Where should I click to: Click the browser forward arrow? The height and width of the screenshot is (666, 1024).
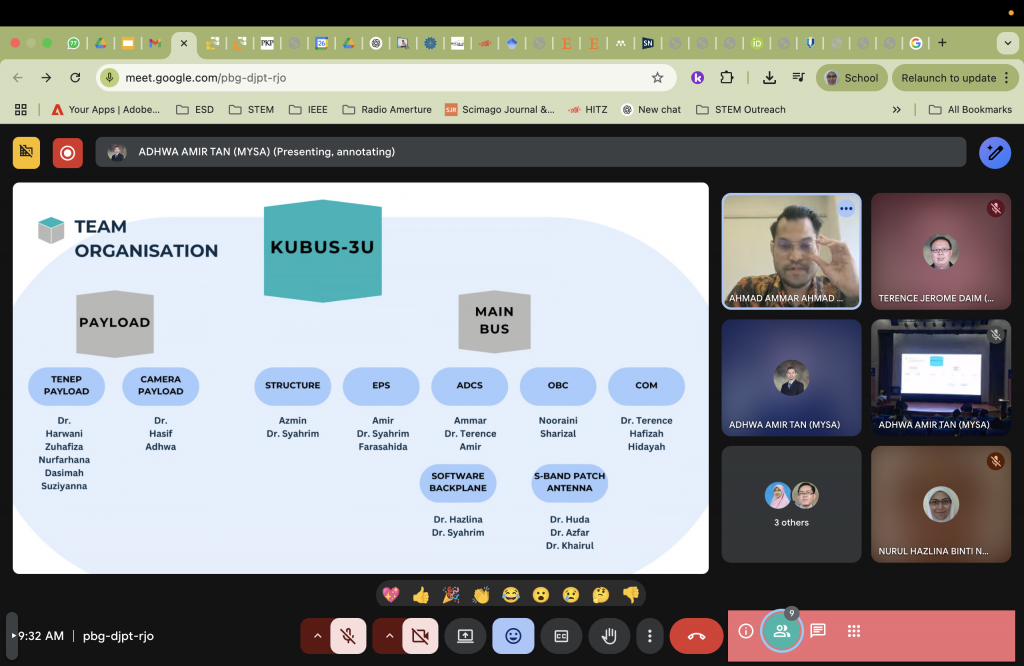point(46,78)
